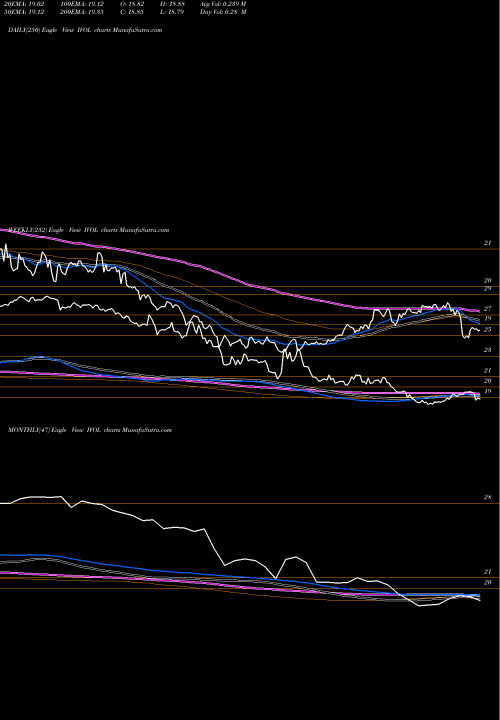Image resolution: width=500 pixels, height=720 pixels.
Task: Click the close price 'C: 18.83'
Action: point(134,12)
